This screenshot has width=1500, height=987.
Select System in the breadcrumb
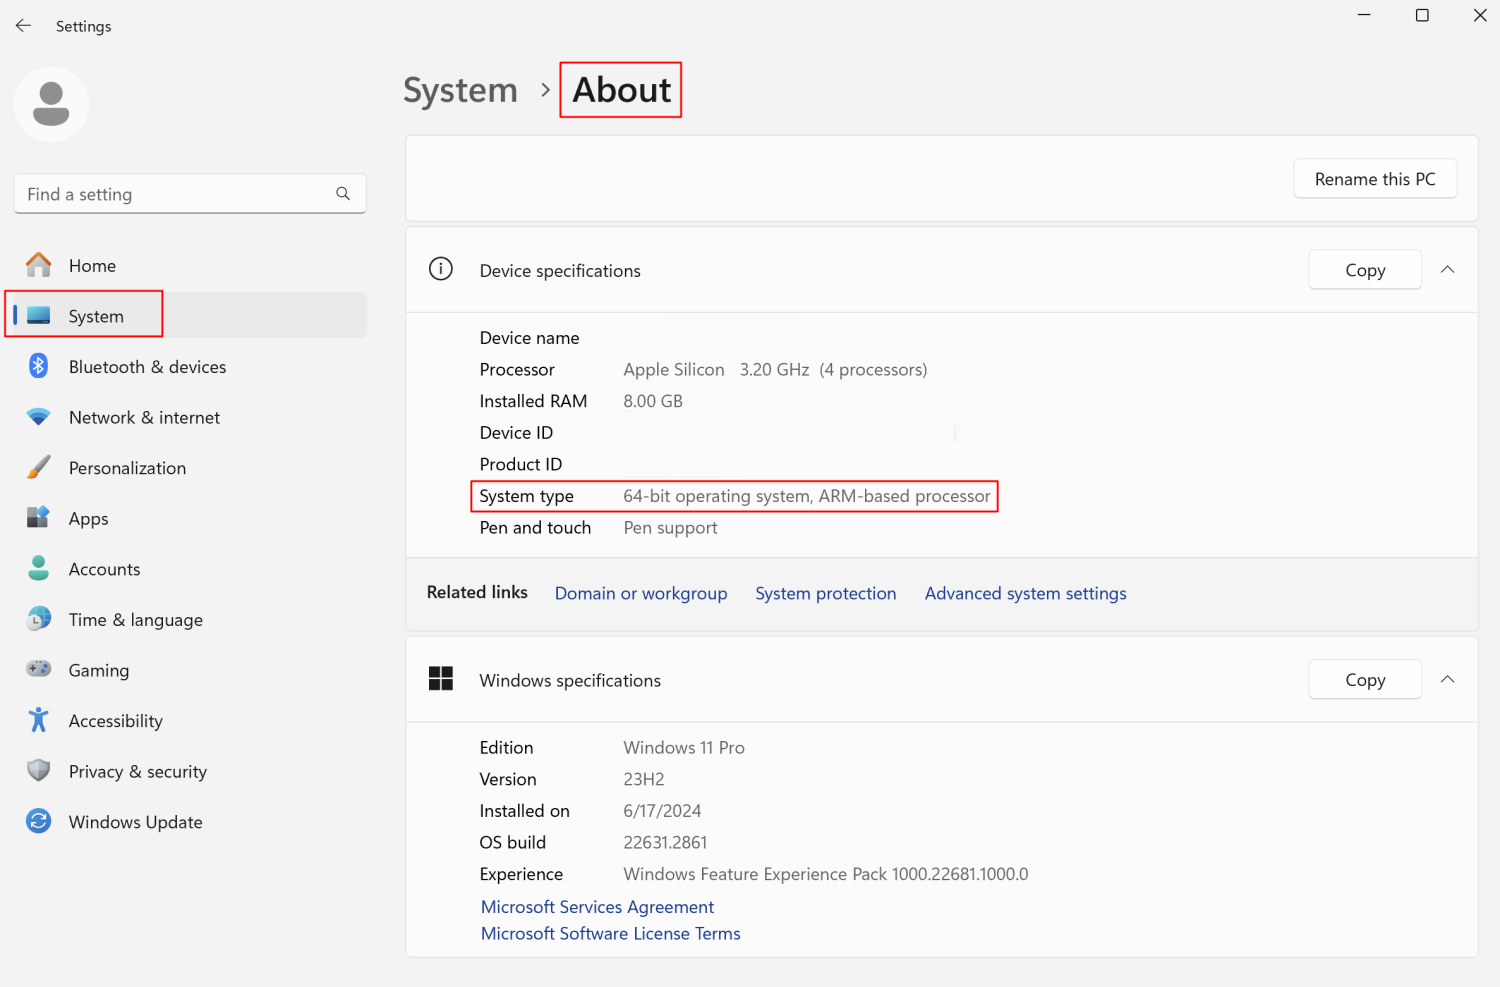click(x=460, y=89)
